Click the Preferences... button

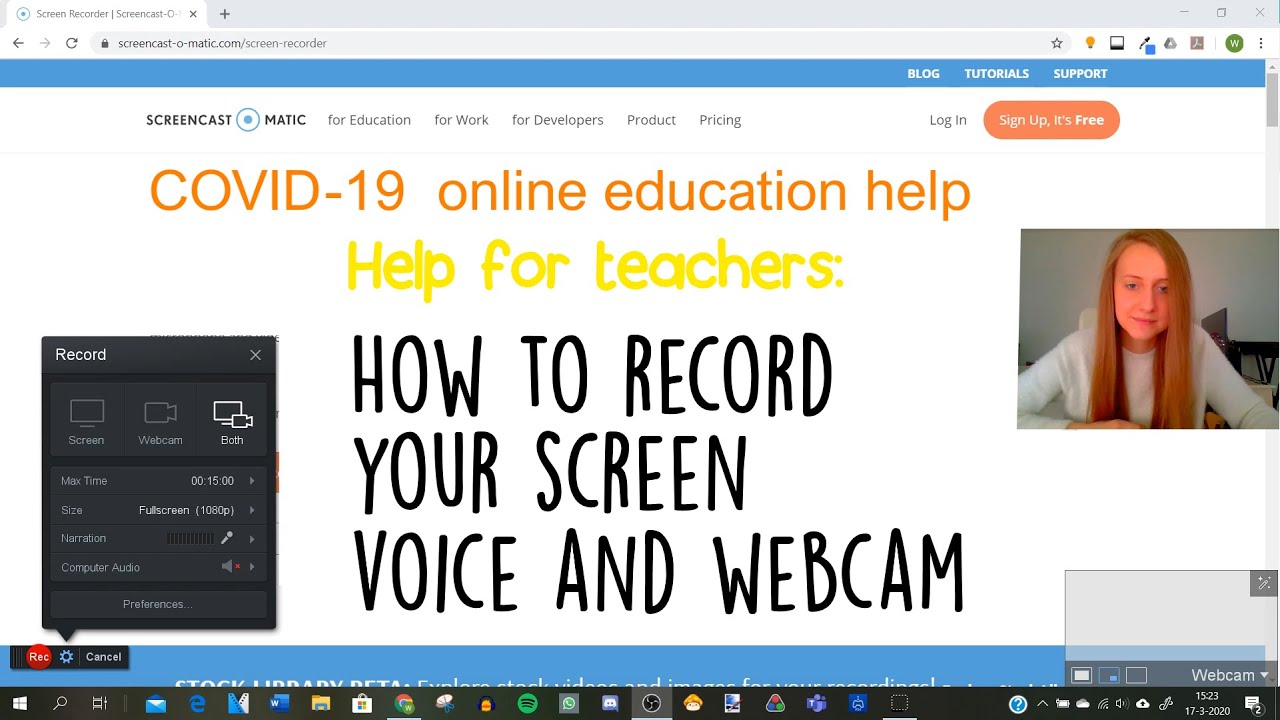(x=158, y=604)
